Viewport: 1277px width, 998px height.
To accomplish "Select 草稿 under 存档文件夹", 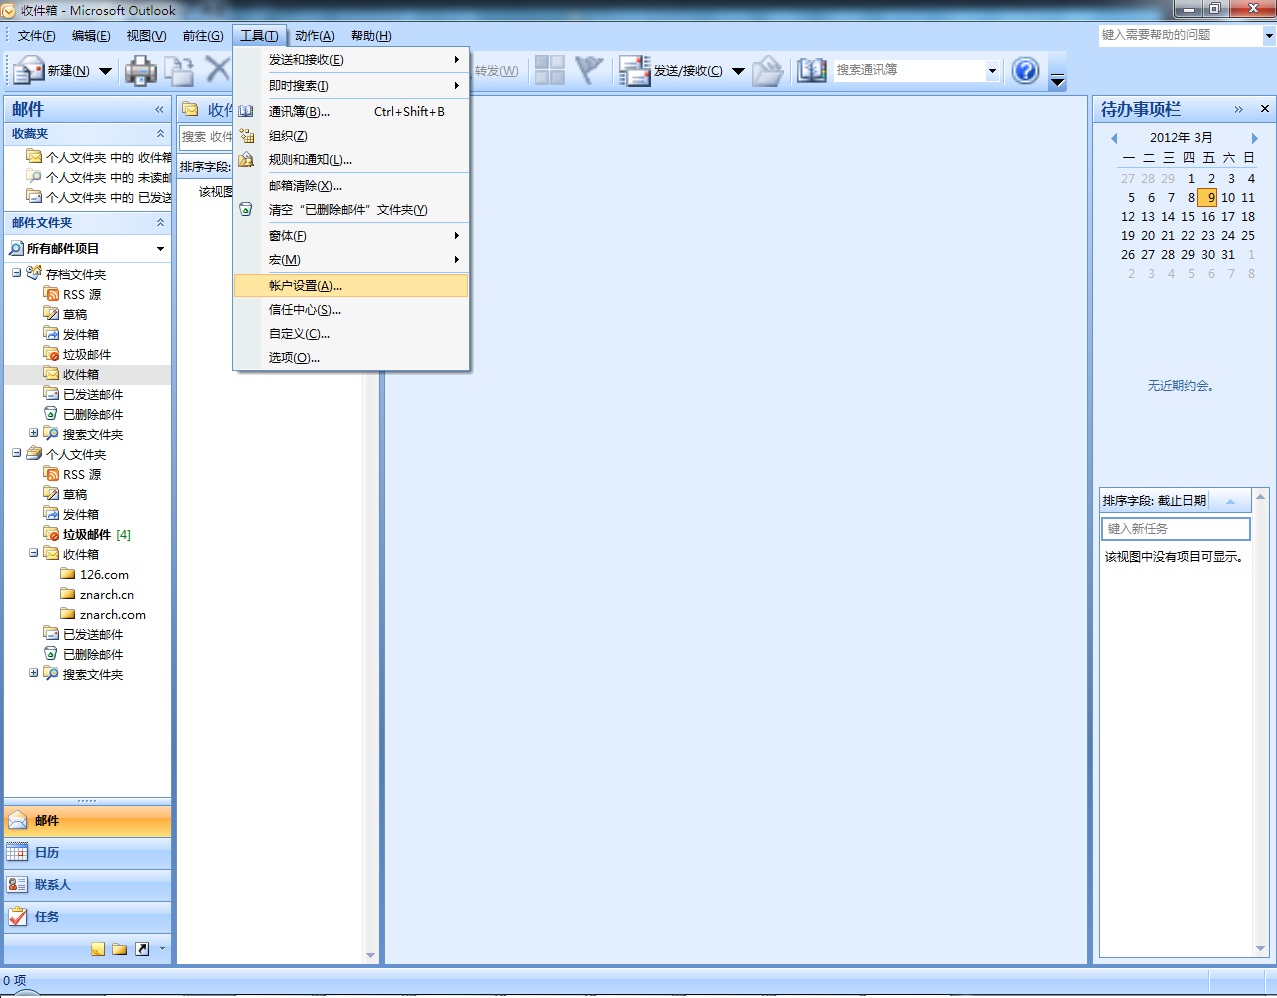I will [75, 314].
